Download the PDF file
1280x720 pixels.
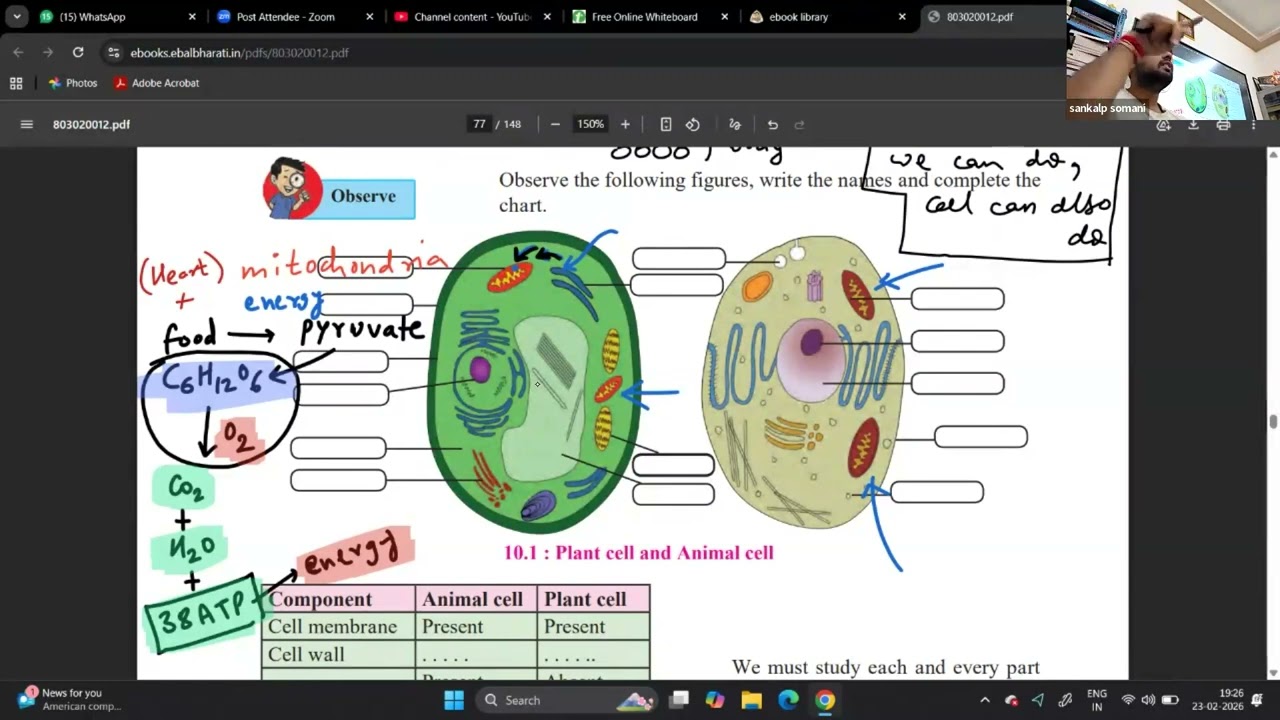pos(1193,124)
